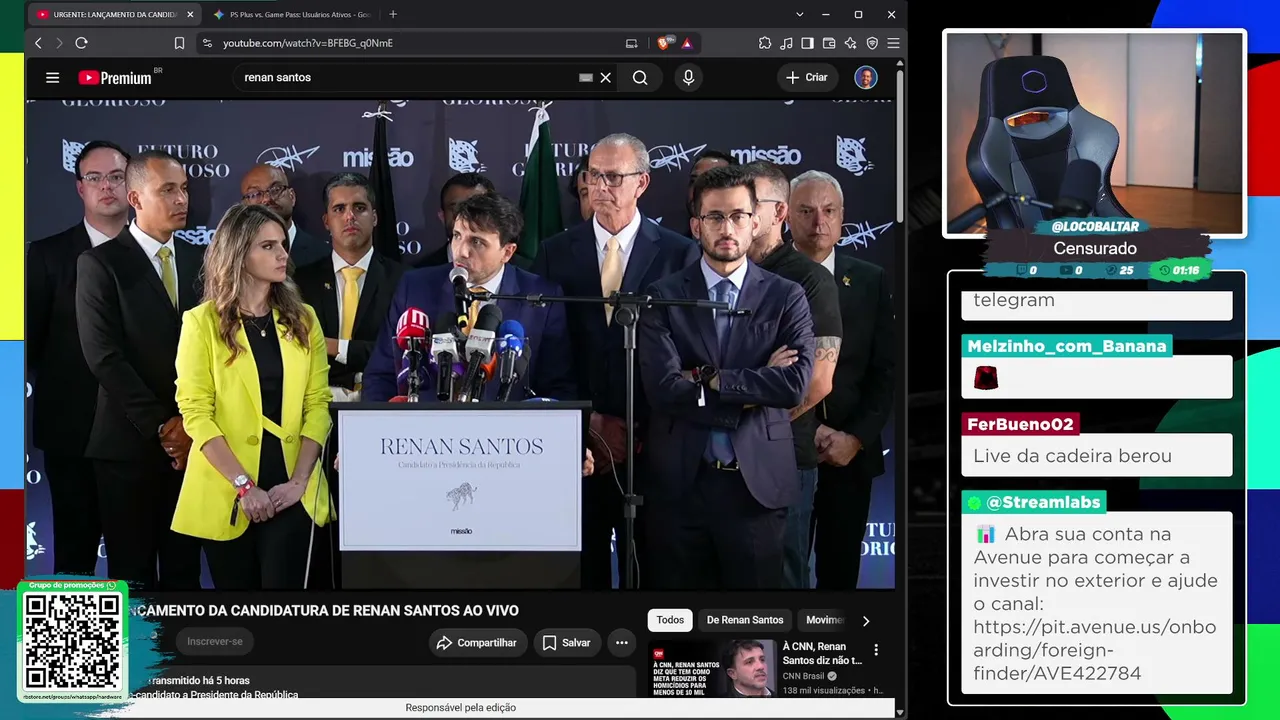The height and width of the screenshot is (720, 1280).
Task: Click the 'Responsável pela edição' bottom bar
Action: click(460, 708)
